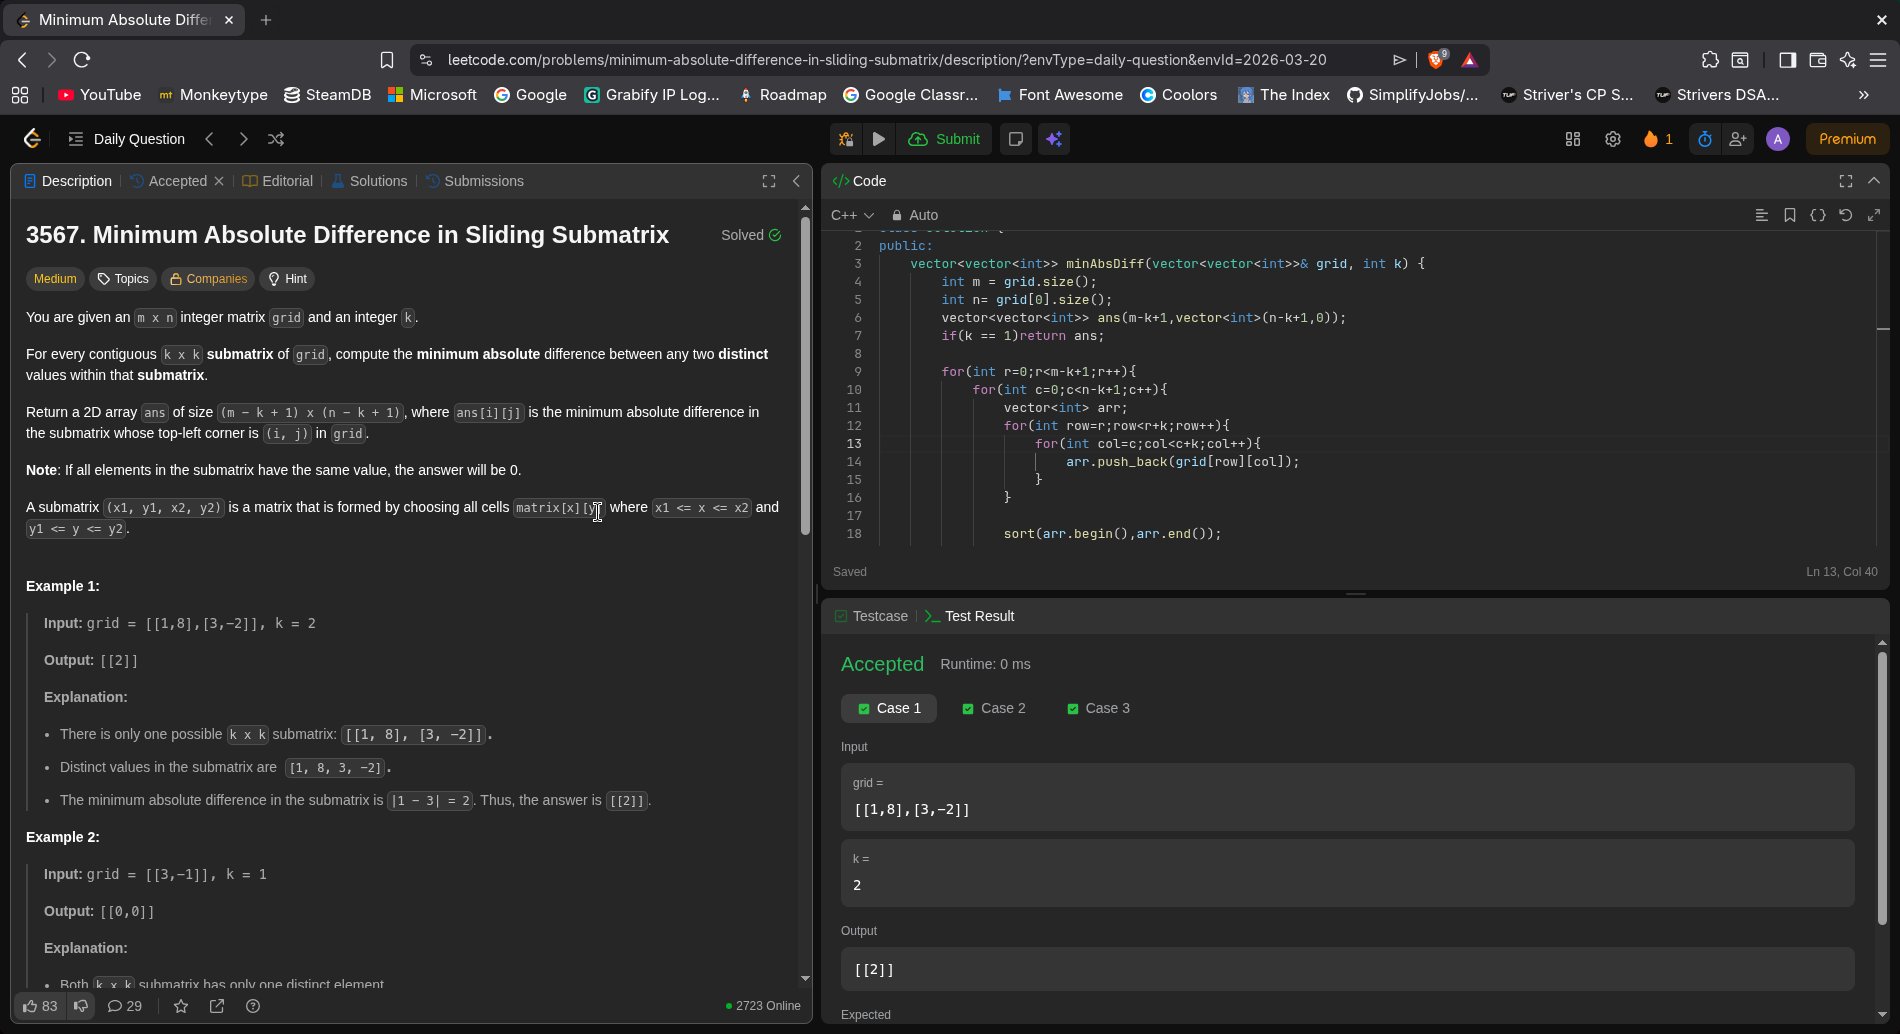Click the Premium button
Viewport: 1900px width, 1034px height.
pyautogui.click(x=1846, y=139)
